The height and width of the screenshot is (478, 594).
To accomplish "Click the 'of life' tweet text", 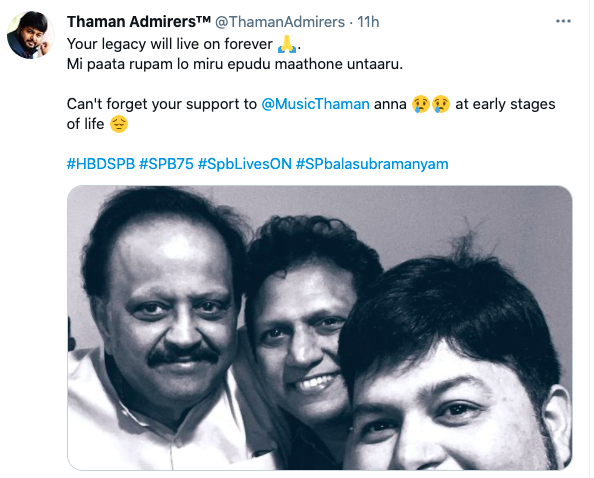I will point(86,124).
